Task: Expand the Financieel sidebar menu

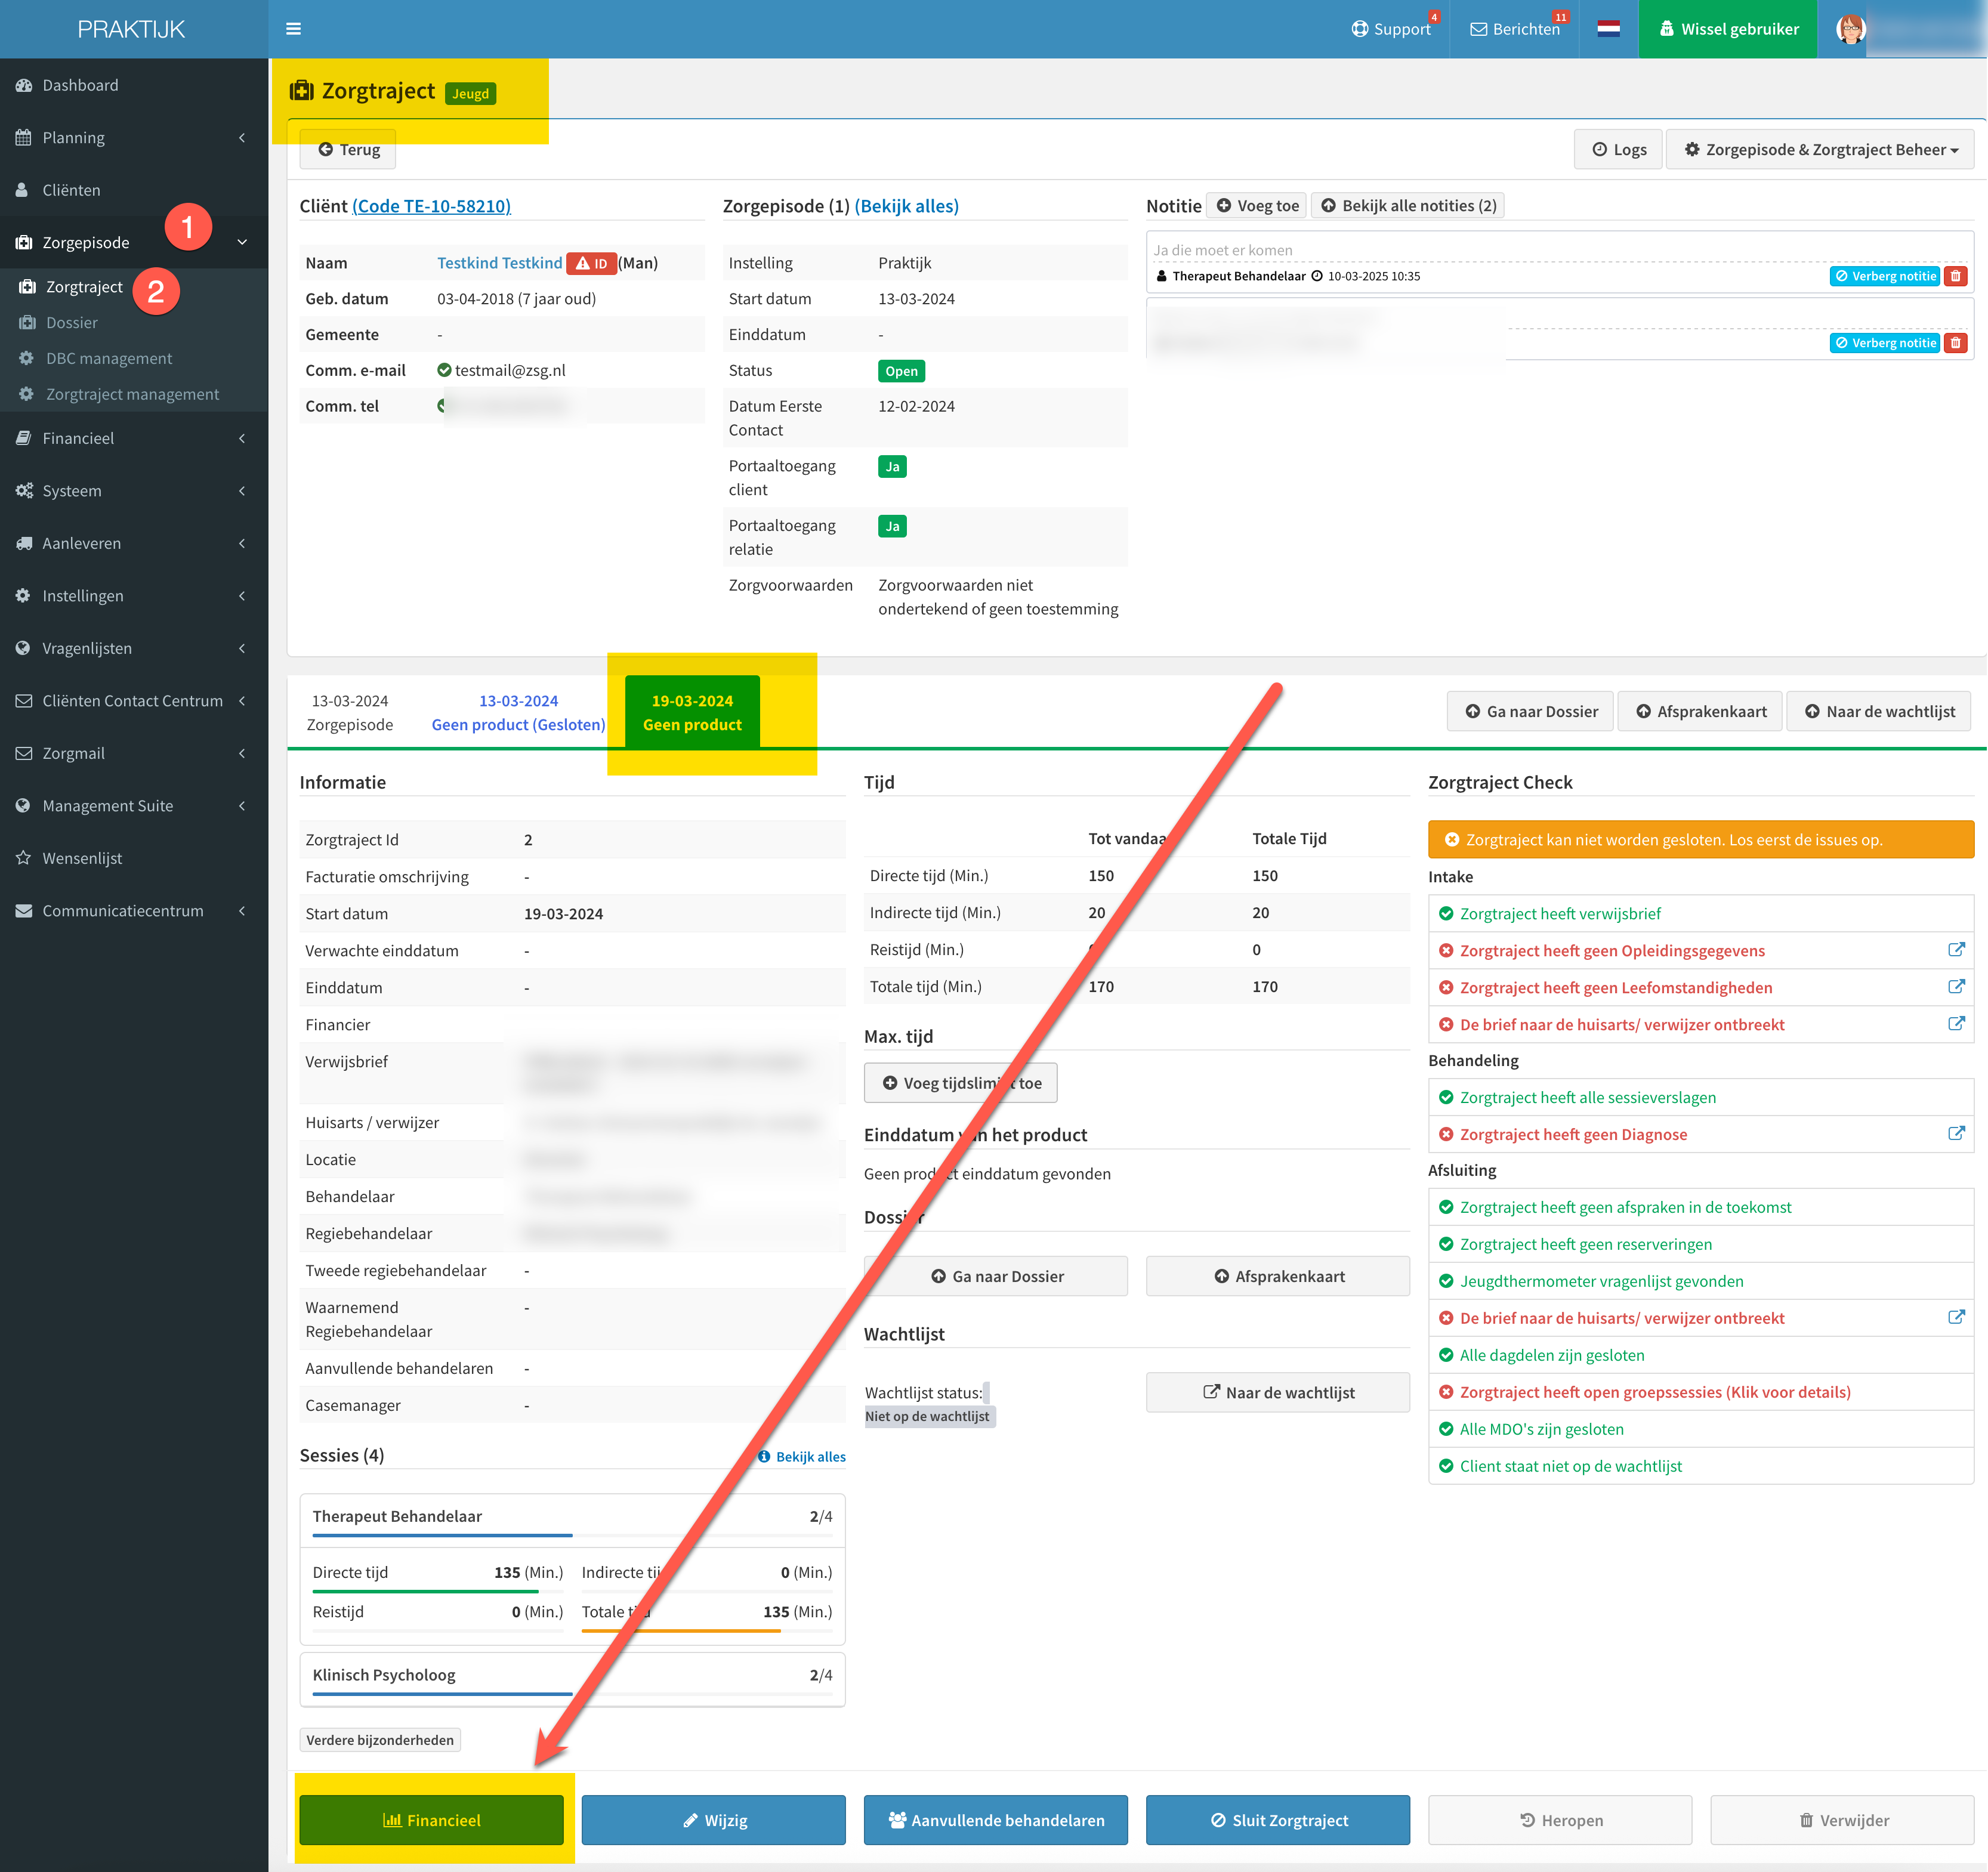Action: point(134,438)
